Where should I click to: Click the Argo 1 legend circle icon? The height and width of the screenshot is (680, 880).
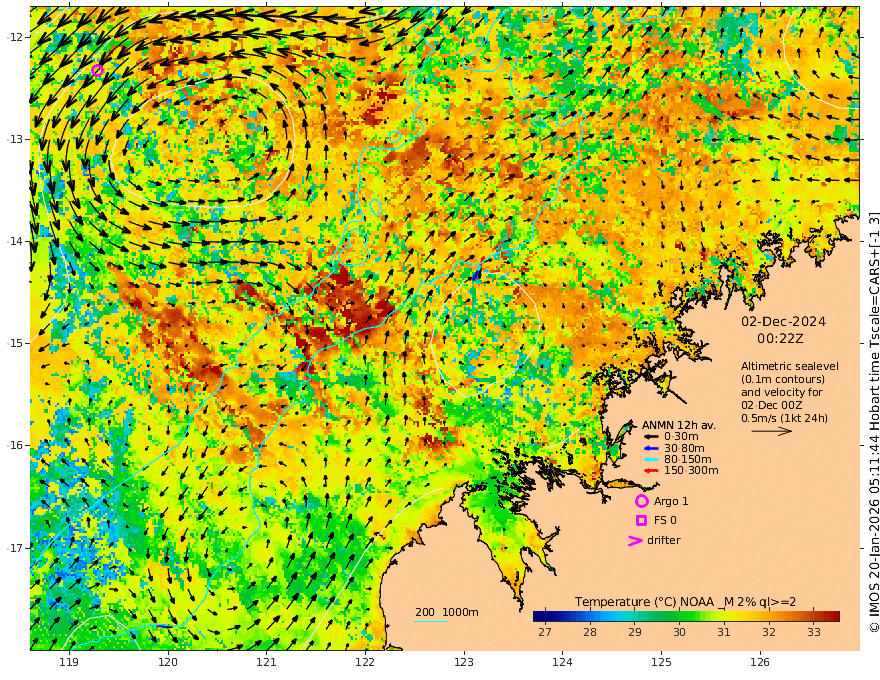point(641,501)
